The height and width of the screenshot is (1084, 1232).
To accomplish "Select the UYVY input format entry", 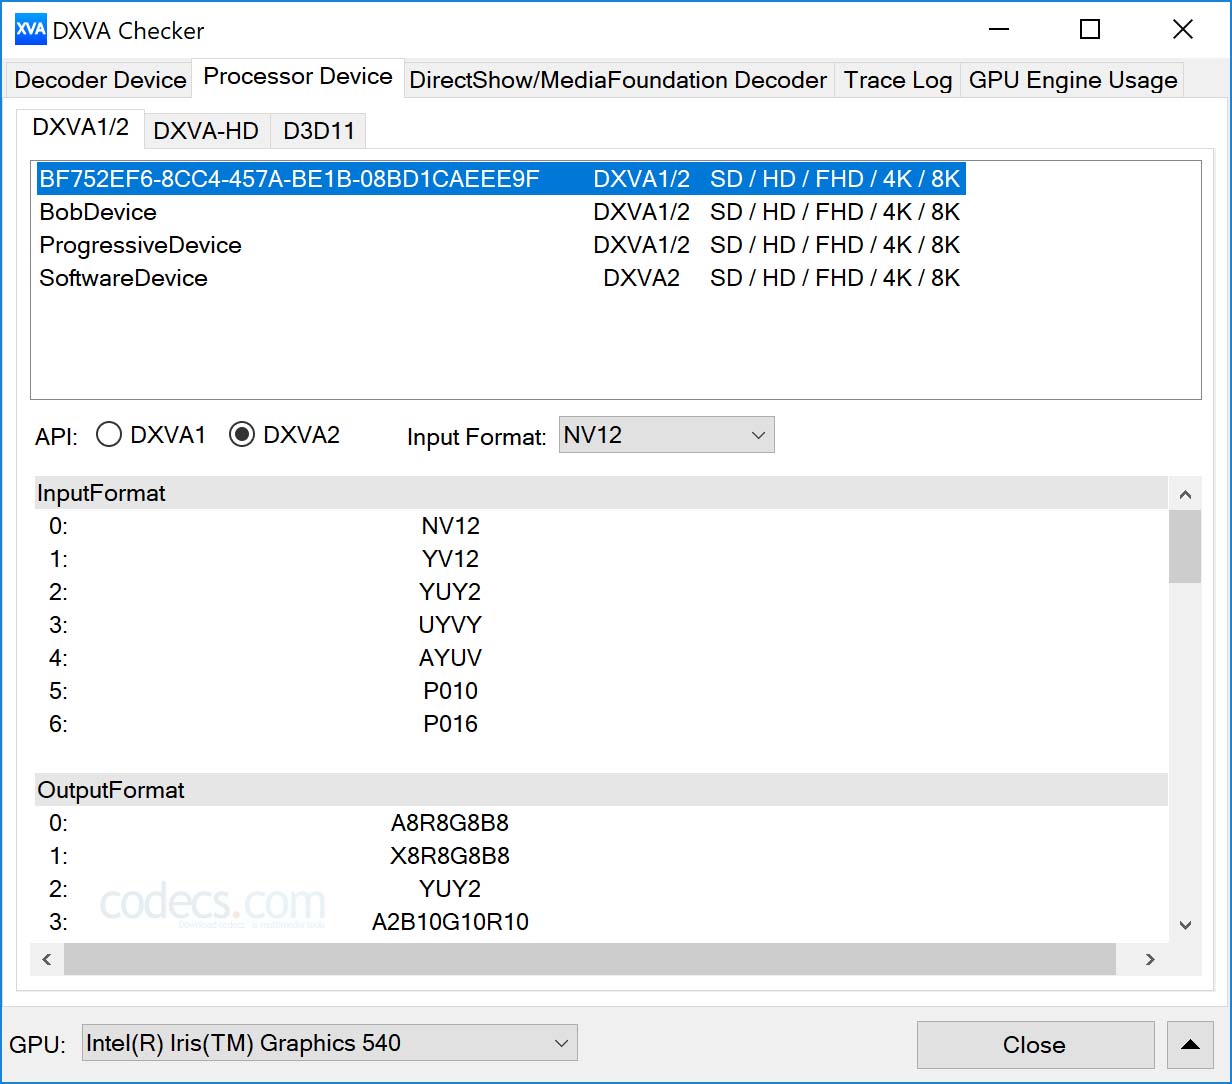I will pos(601,625).
